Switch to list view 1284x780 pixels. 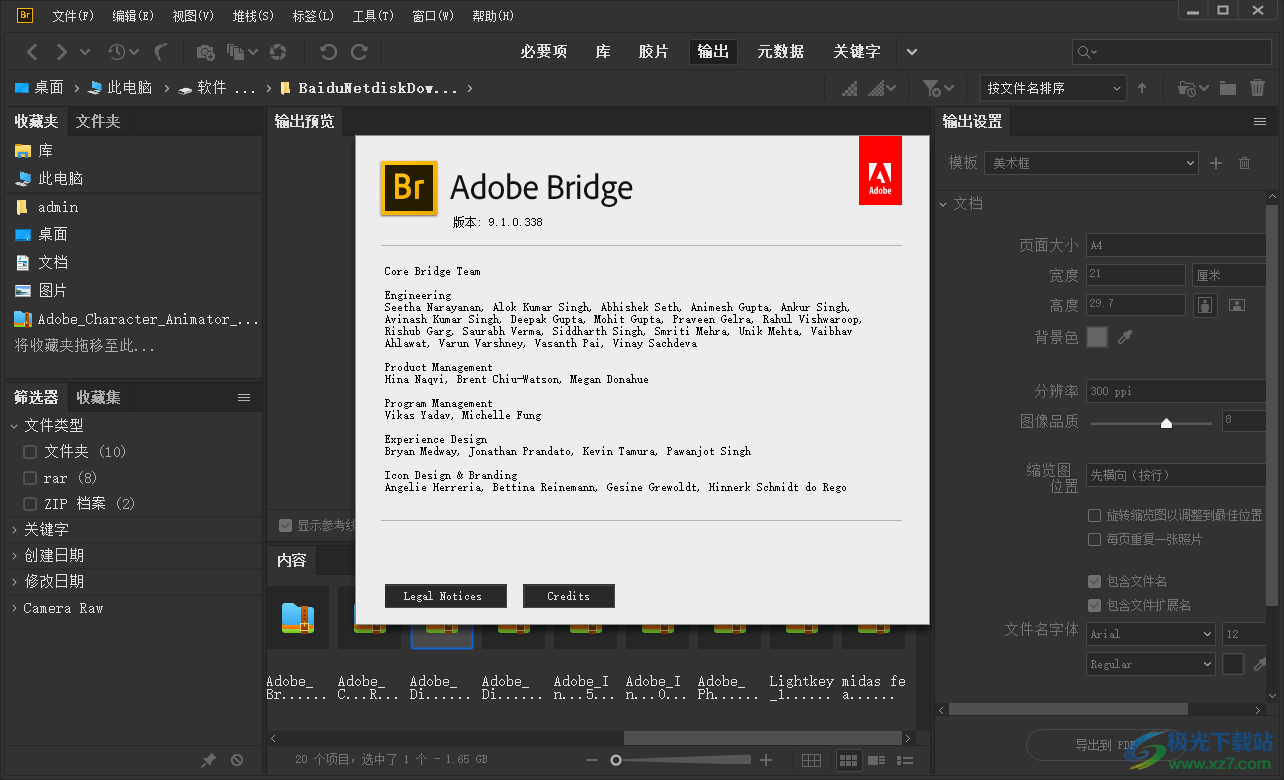click(x=905, y=760)
